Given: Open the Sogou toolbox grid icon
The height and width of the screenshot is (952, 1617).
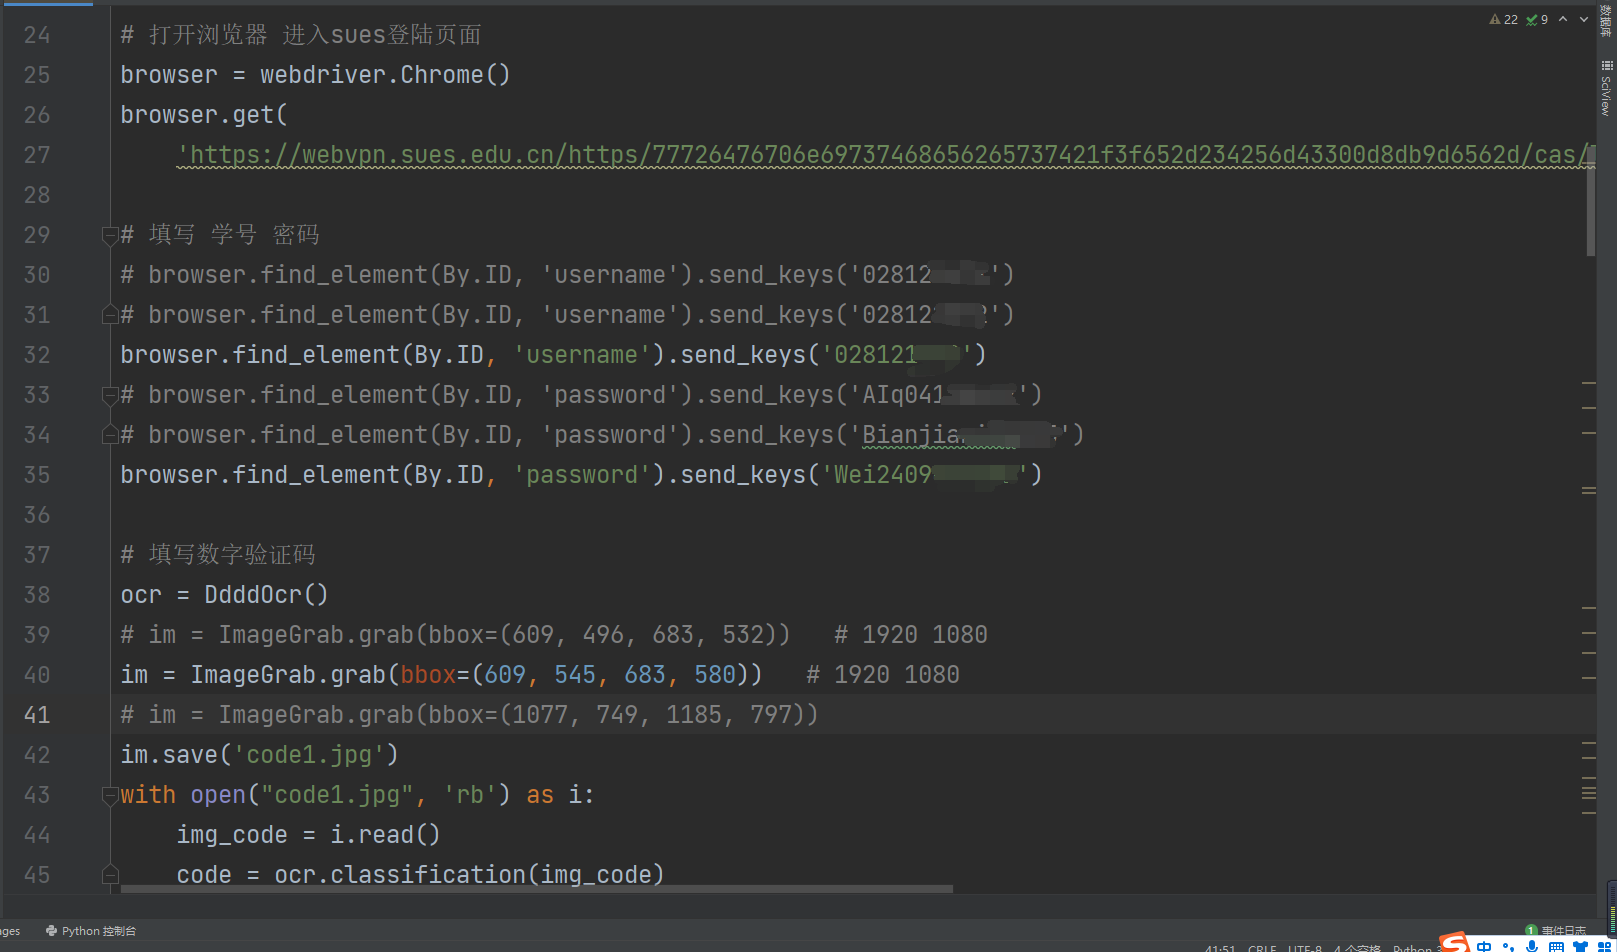Looking at the screenshot, I should coord(1604,946).
